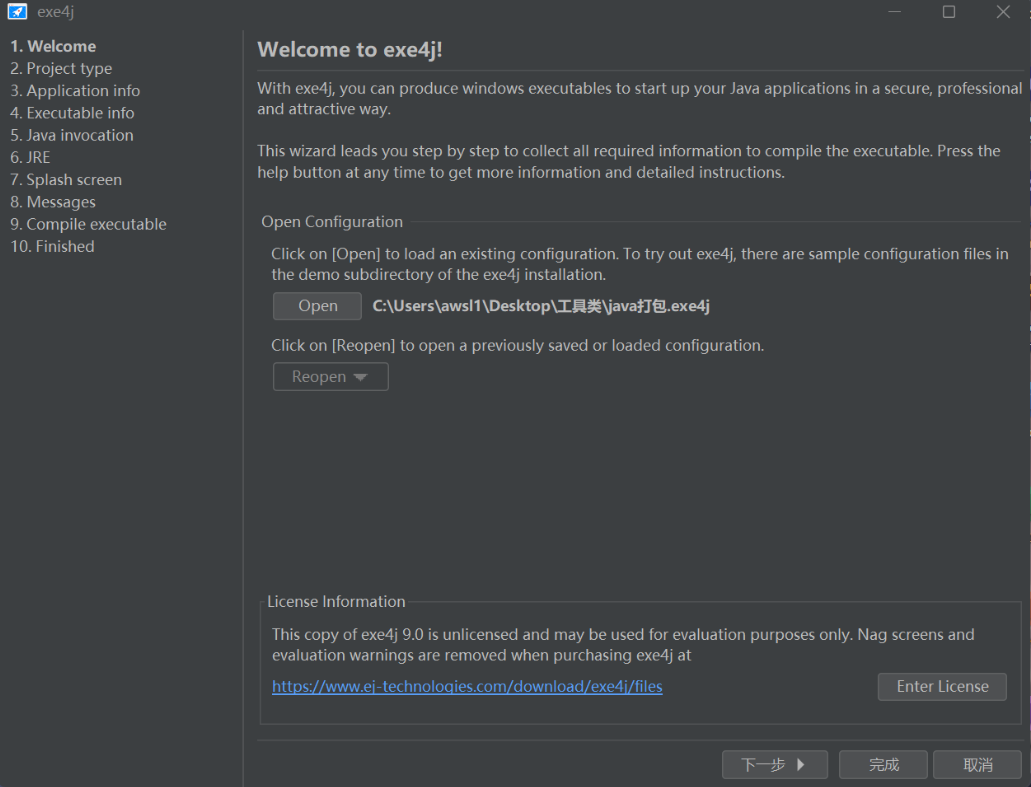Click the Open configuration button

pos(318,306)
